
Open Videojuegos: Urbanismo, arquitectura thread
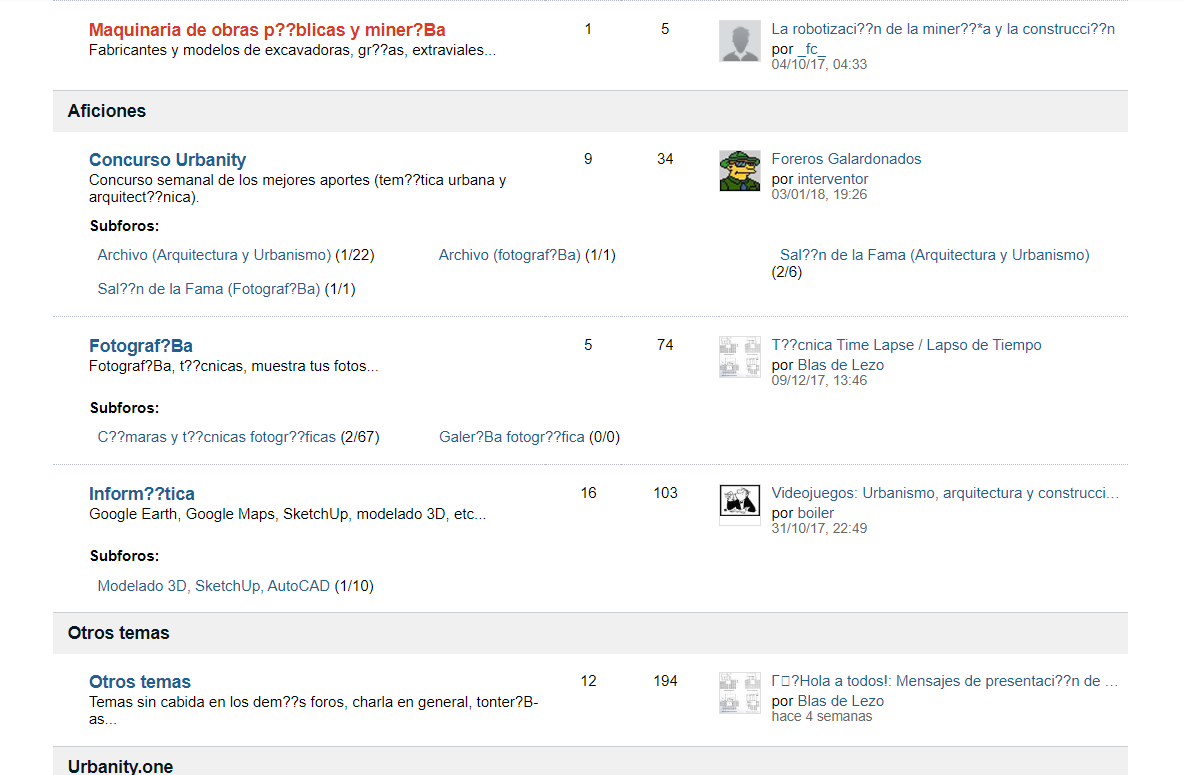944,493
